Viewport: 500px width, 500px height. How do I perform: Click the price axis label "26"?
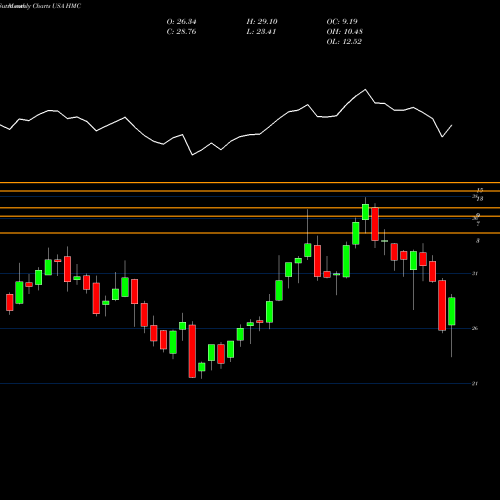(475, 329)
